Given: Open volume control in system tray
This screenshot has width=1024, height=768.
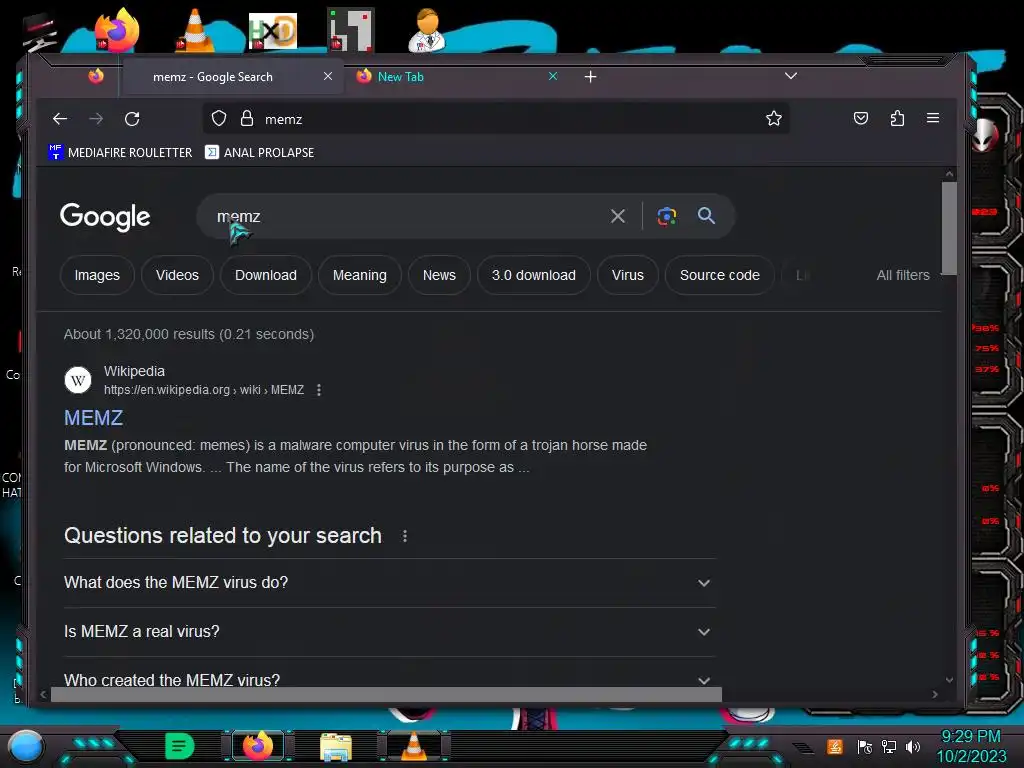Looking at the screenshot, I should (913, 746).
